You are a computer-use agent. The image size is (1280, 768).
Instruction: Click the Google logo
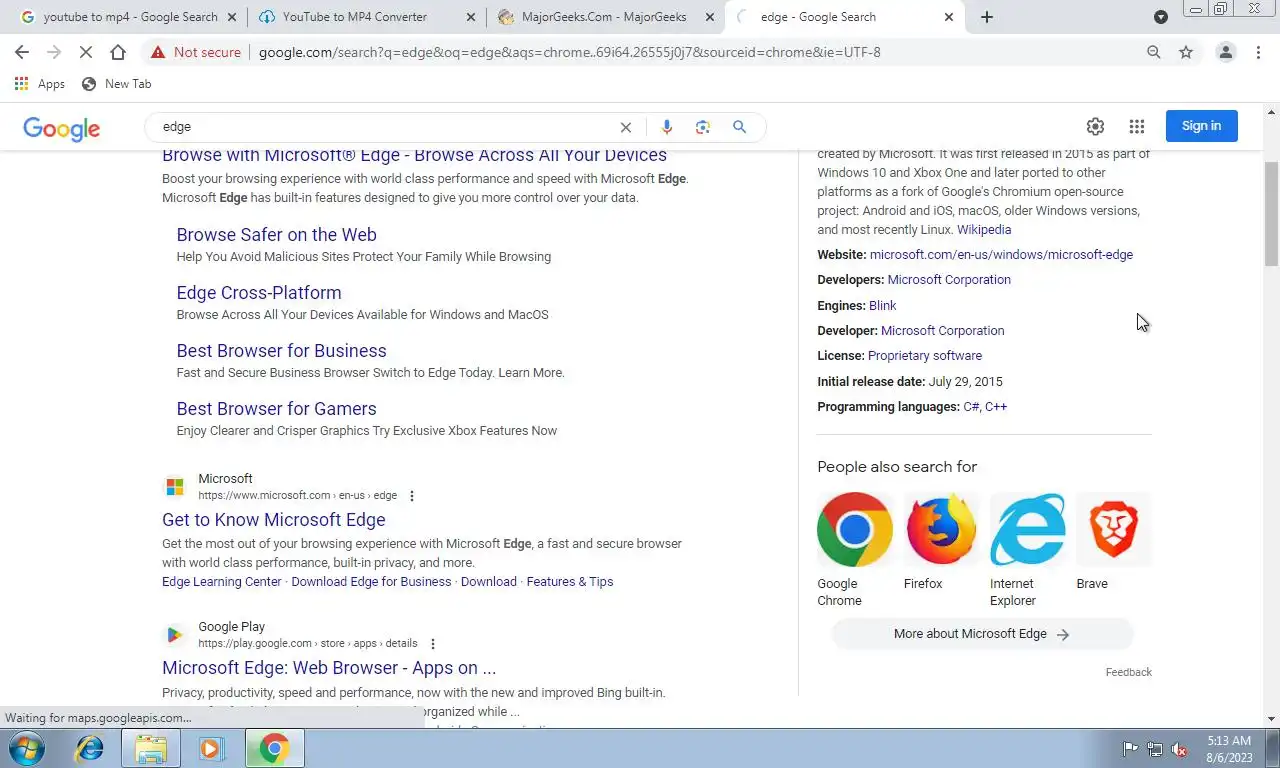click(62, 128)
